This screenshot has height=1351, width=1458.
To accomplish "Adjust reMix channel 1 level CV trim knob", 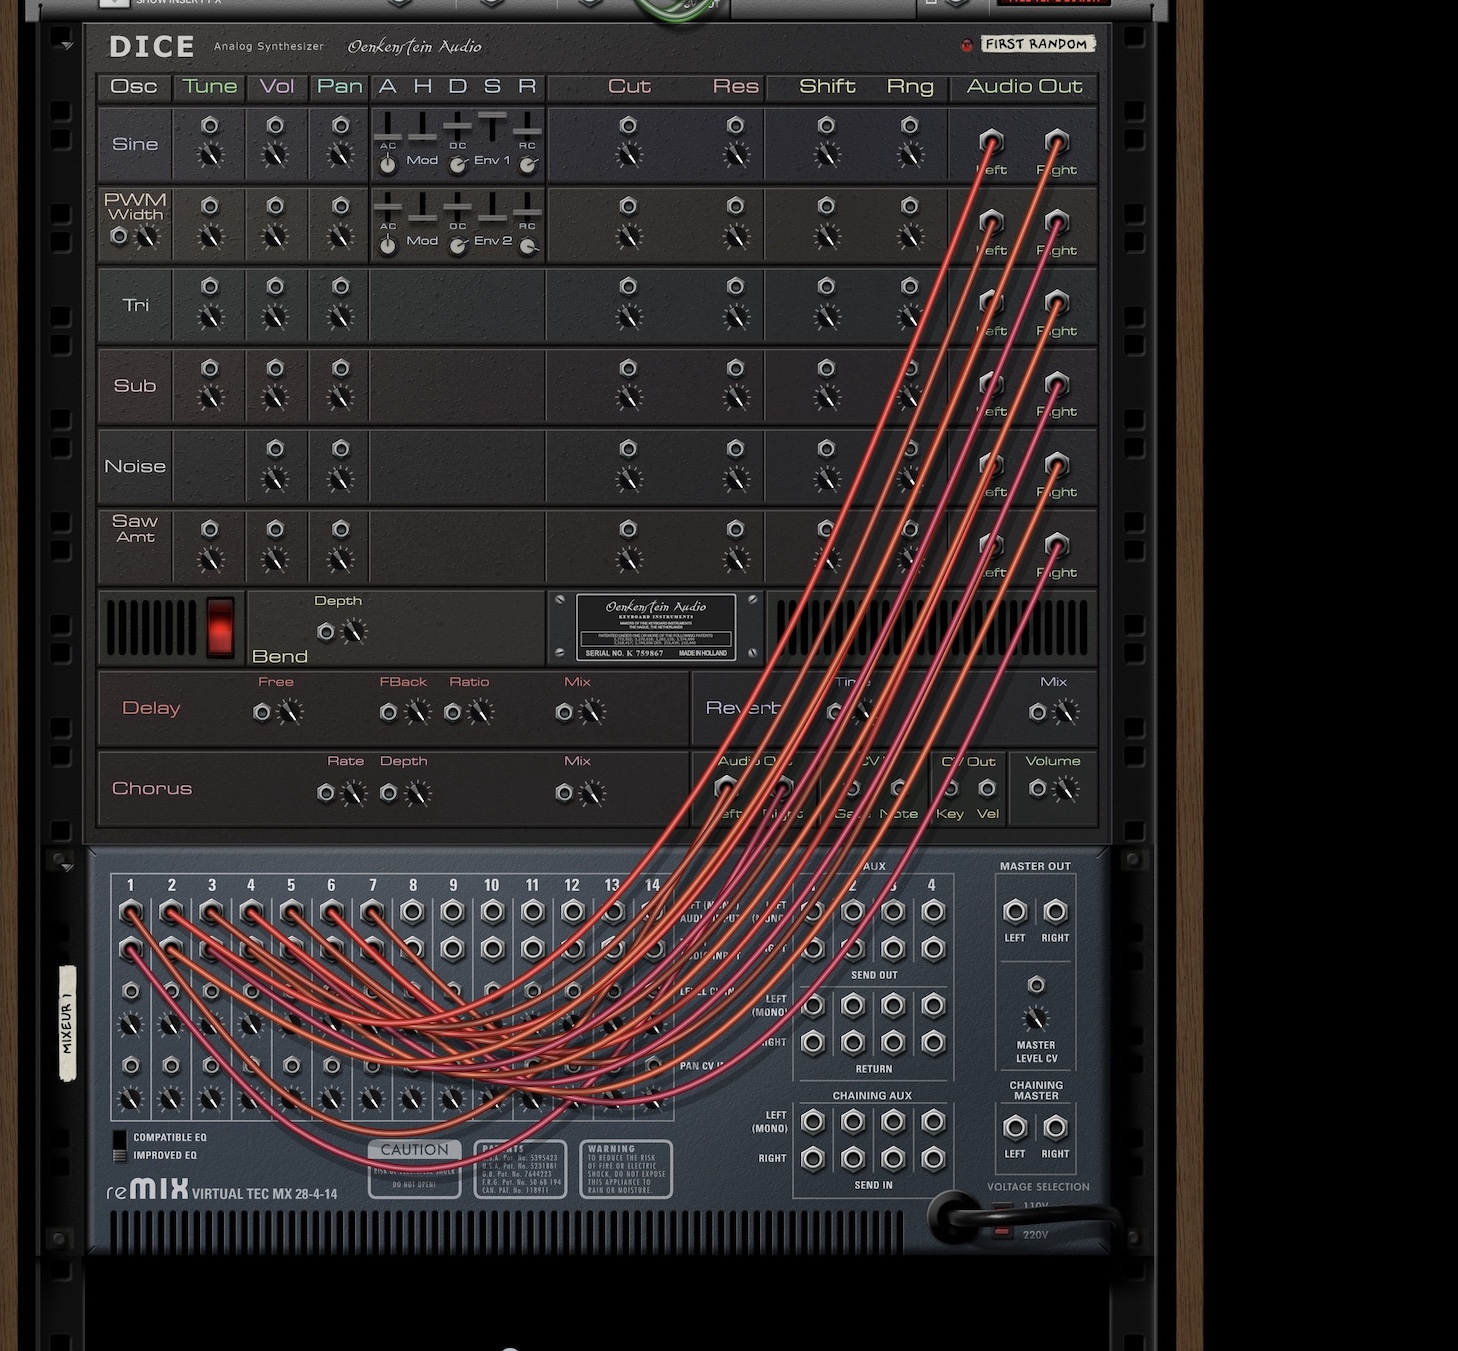I will (131, 1024).
